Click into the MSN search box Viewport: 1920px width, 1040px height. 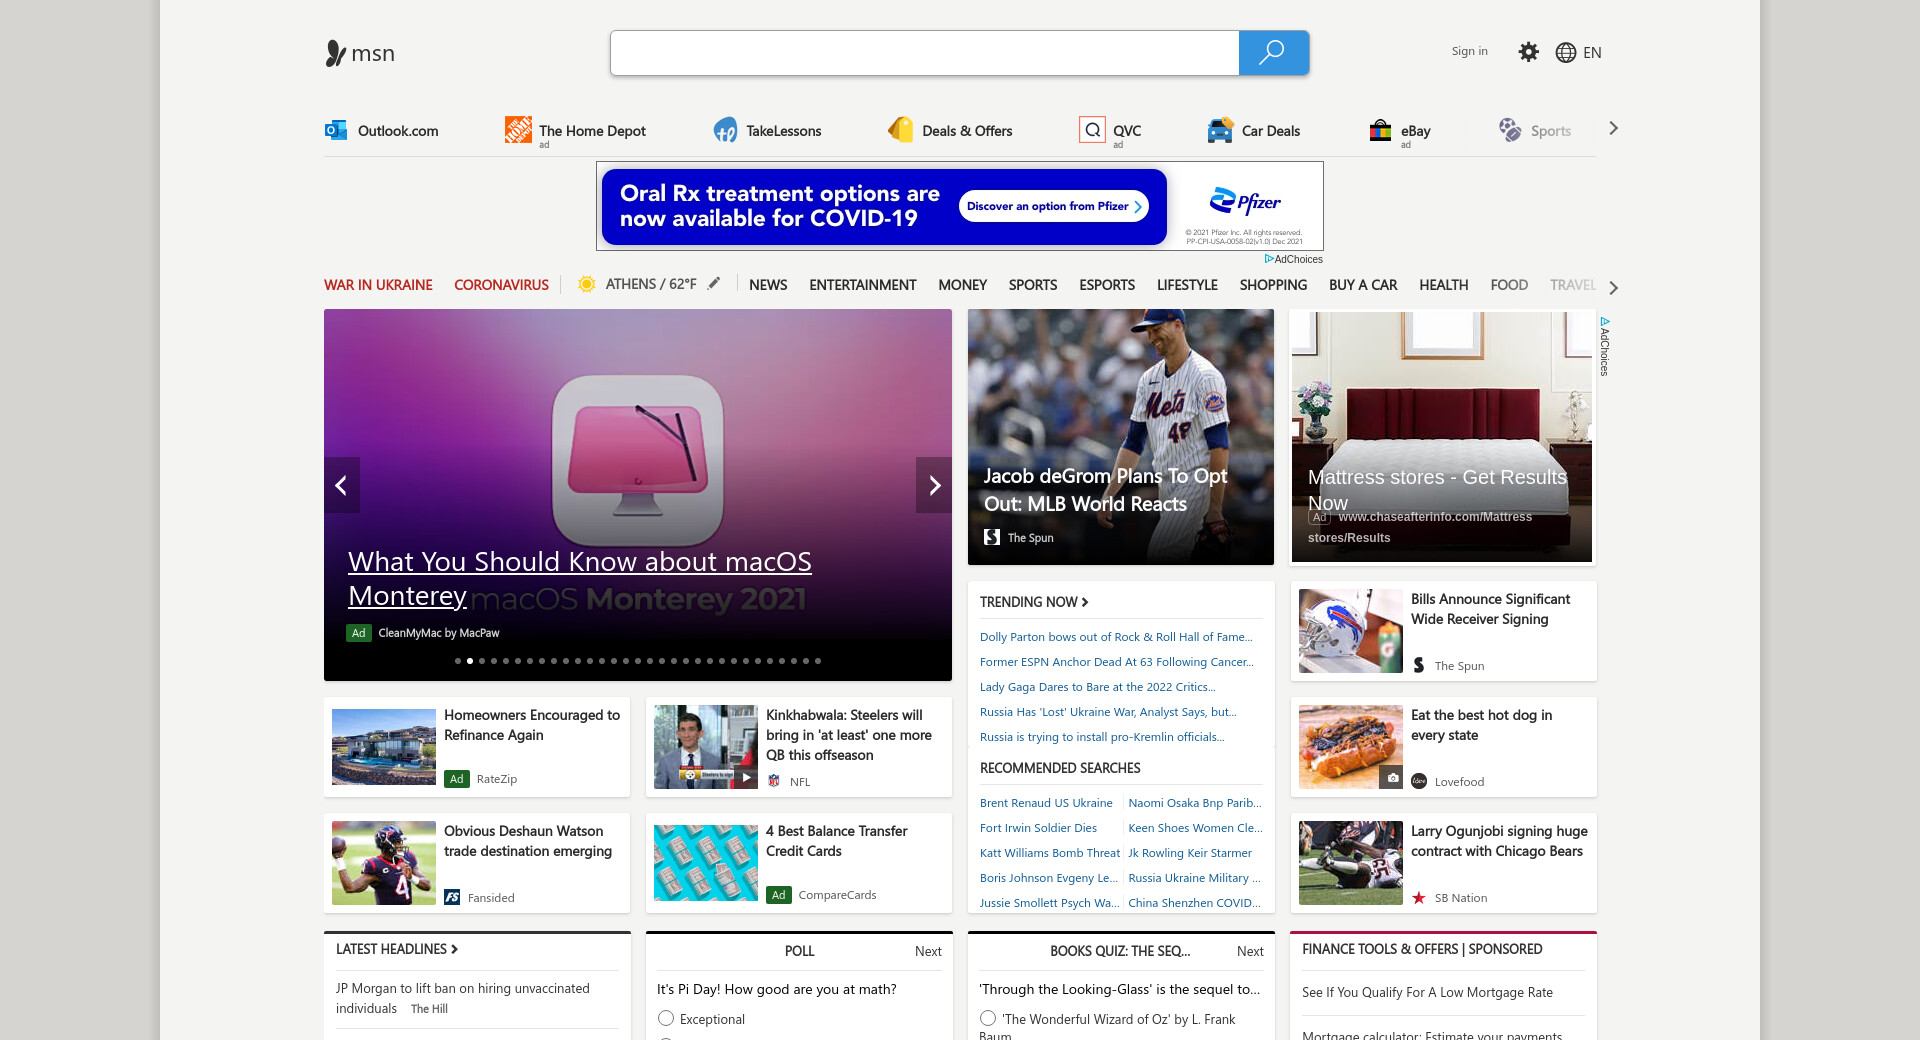pyautogui.click(x=924, y=53)
